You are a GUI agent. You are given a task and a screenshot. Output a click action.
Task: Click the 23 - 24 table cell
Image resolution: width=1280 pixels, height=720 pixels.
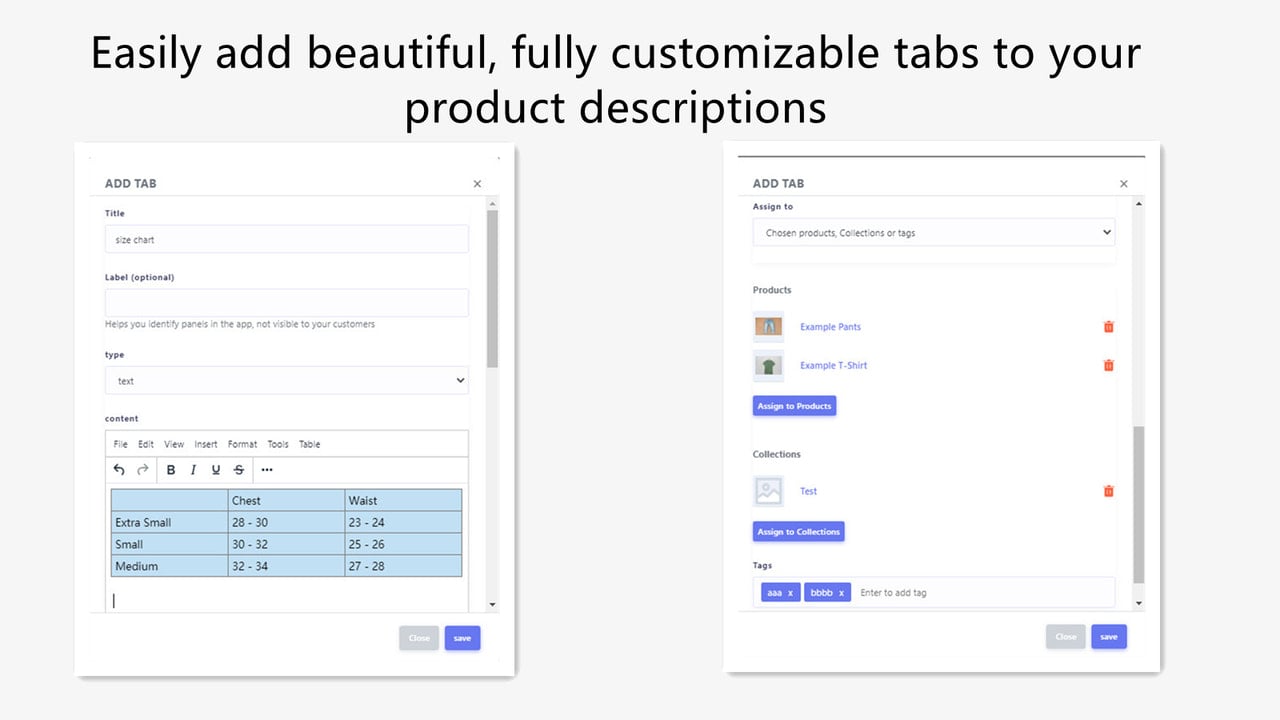click(403, 522)
